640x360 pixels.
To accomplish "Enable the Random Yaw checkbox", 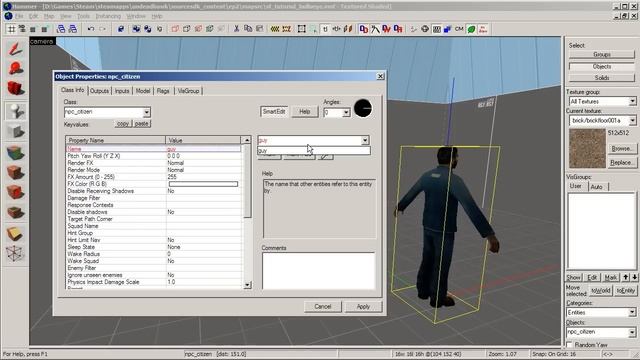I will pos(570,345).
